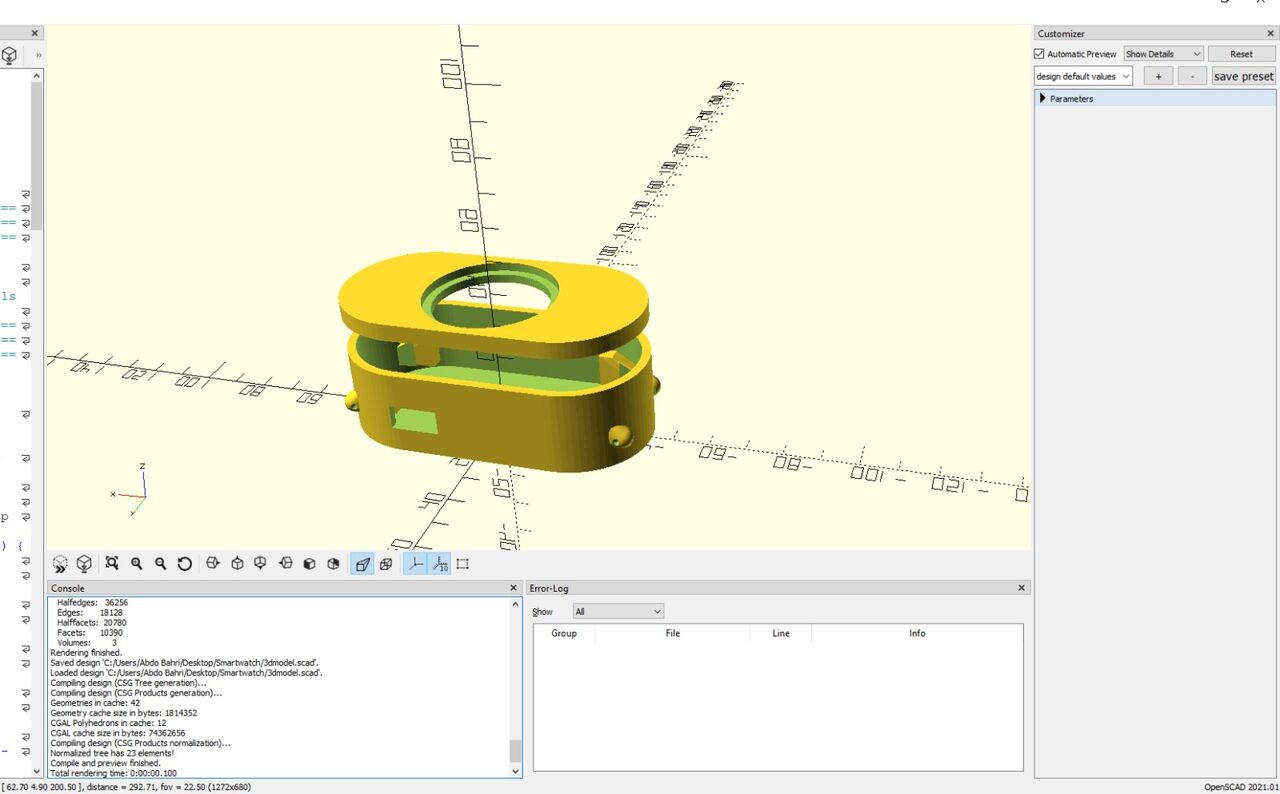Click the OpenSCAD 2021.01 version label

[x=1240, y=787]
